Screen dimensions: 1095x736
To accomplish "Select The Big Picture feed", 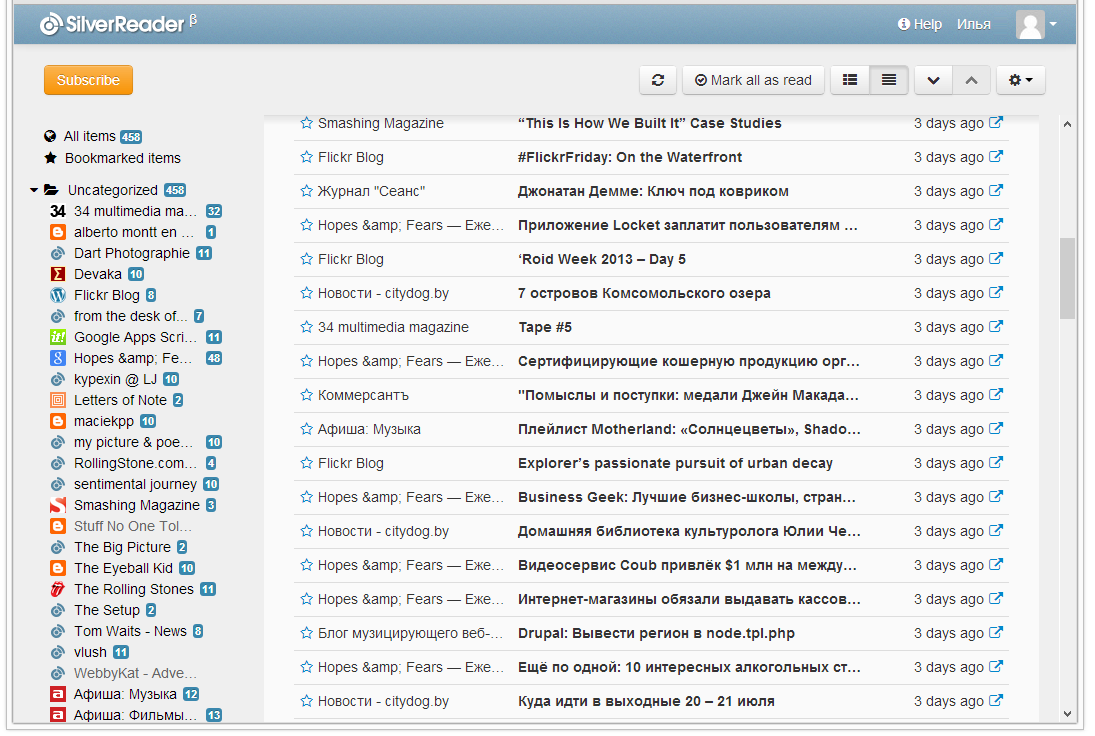I will pos(118,547).
